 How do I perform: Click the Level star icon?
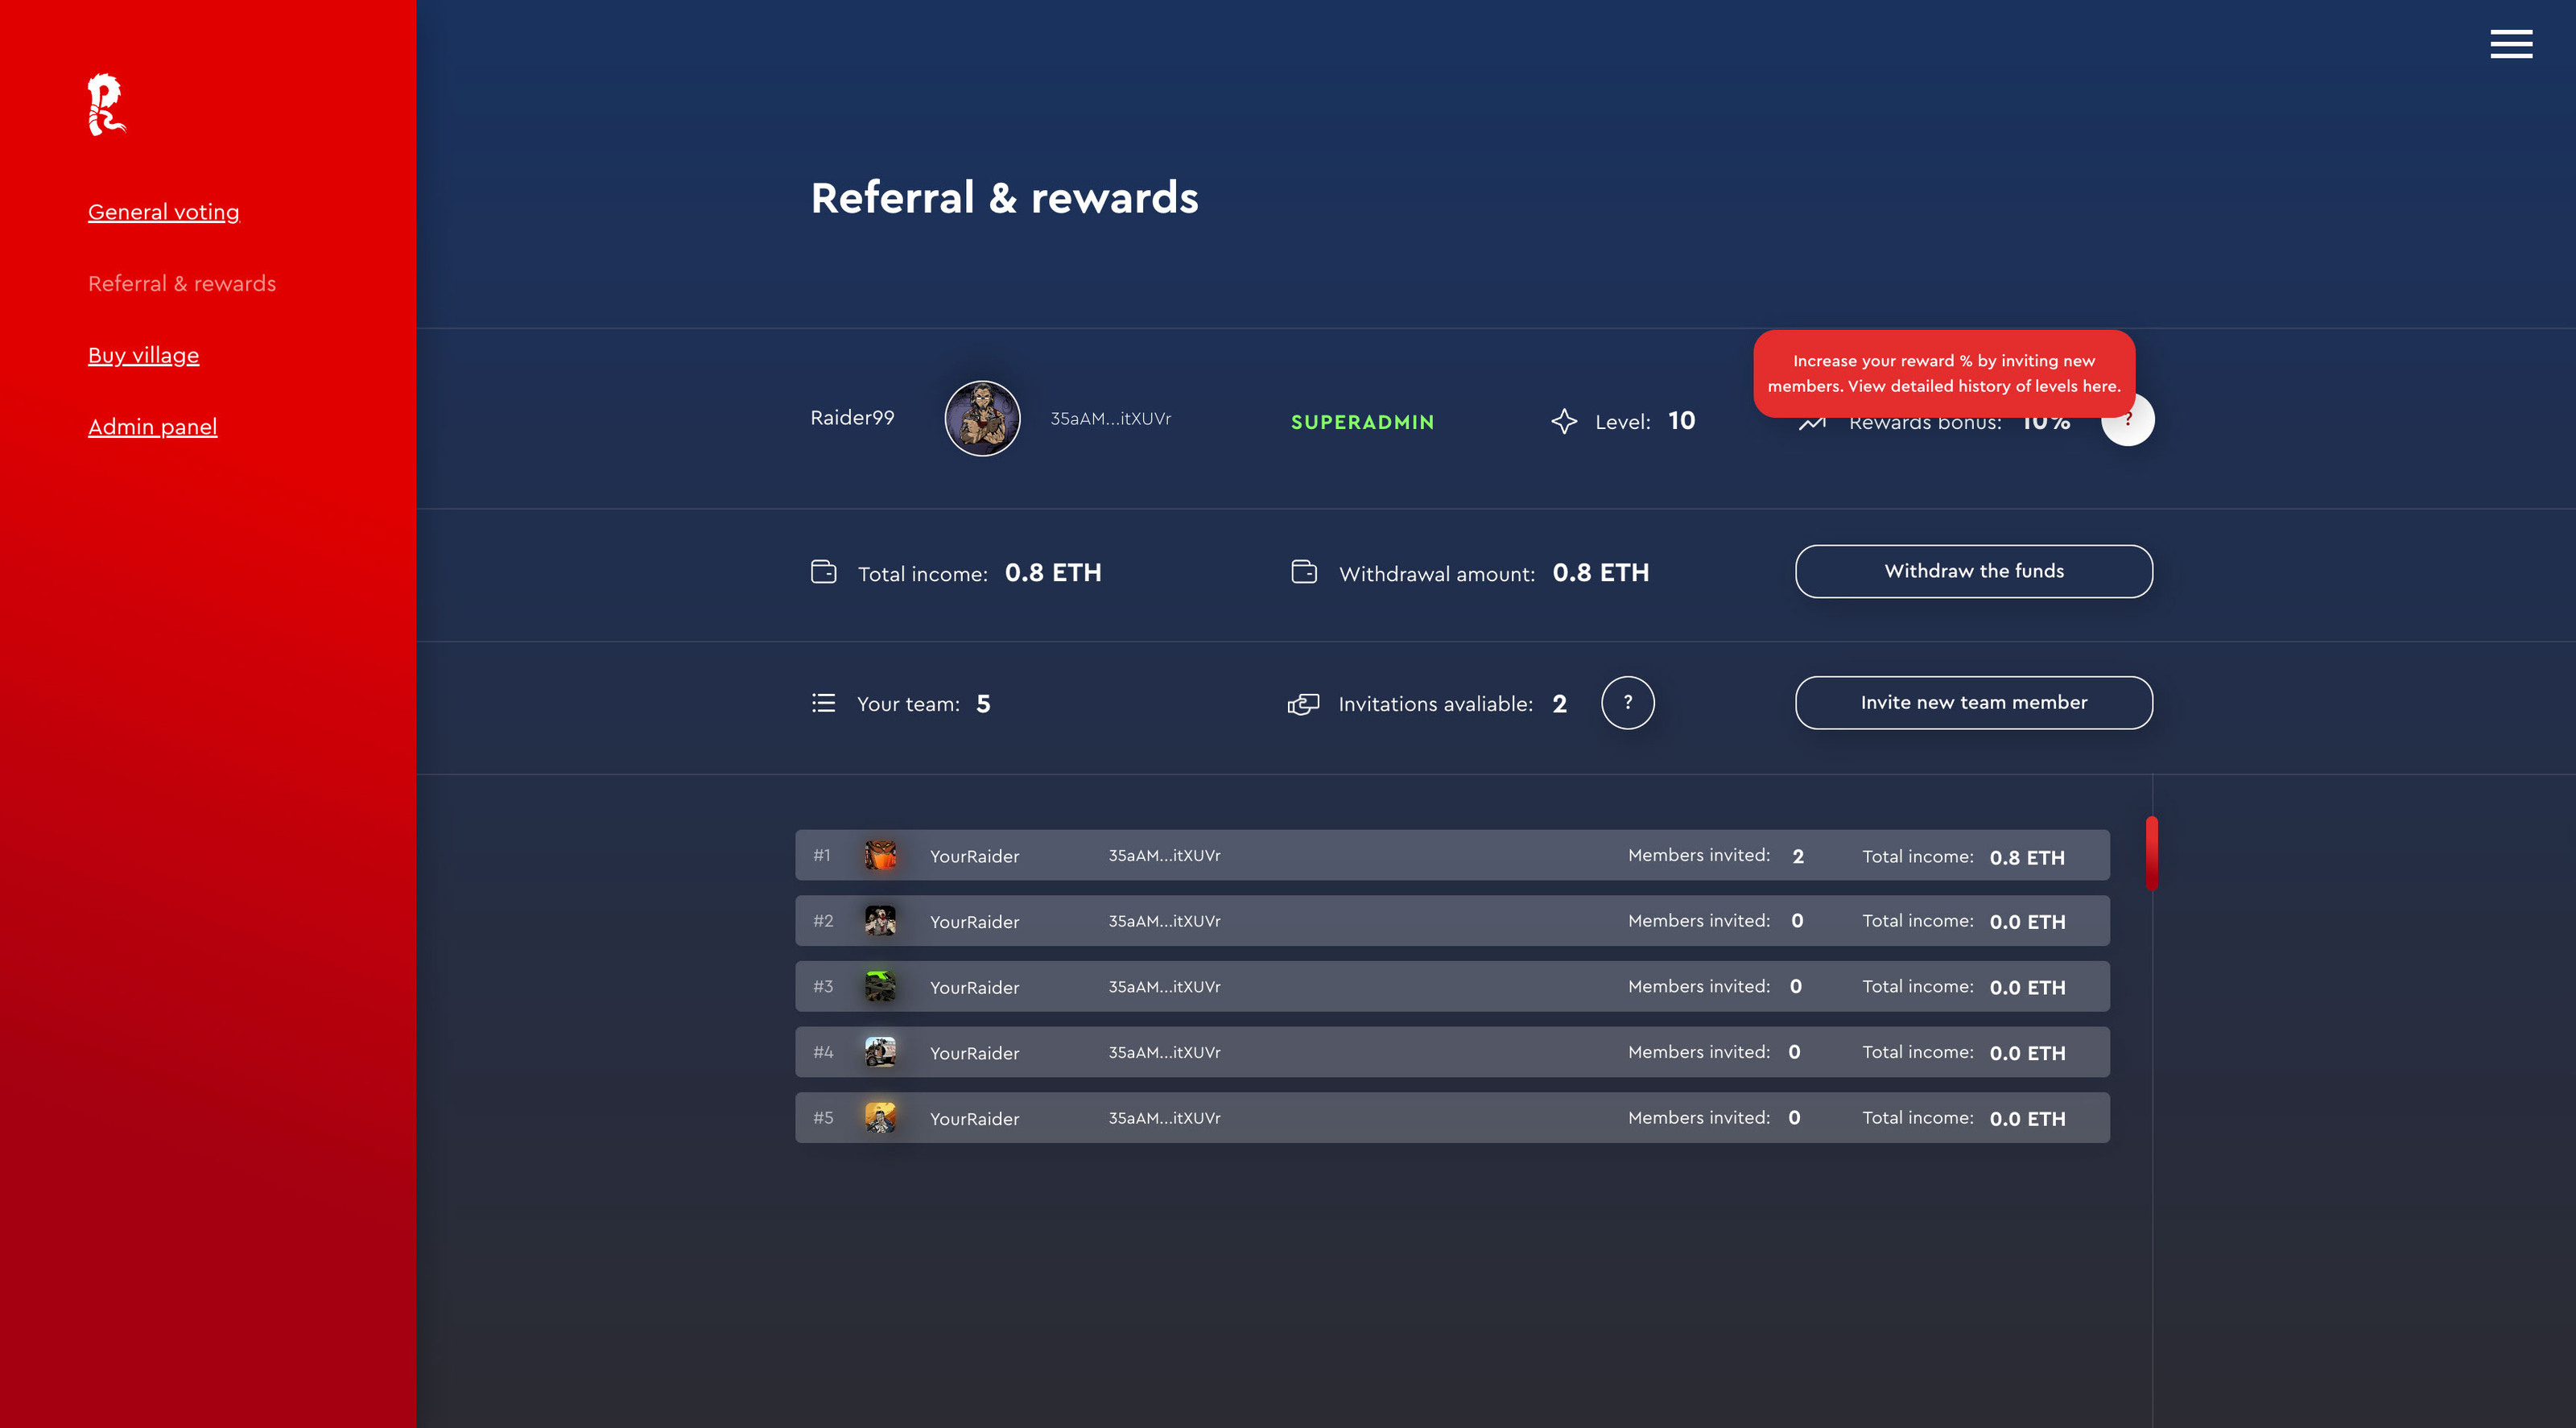pyautogui.click(x=1564, y=421)
